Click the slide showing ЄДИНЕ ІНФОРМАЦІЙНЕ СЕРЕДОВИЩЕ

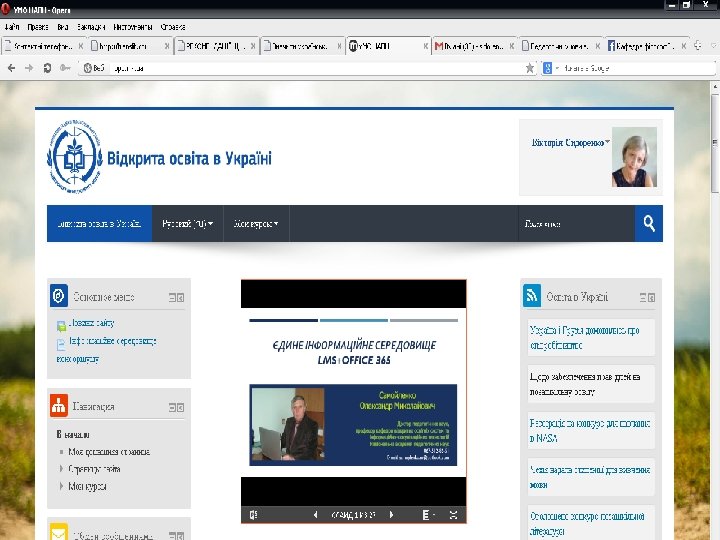coord(354,393)
